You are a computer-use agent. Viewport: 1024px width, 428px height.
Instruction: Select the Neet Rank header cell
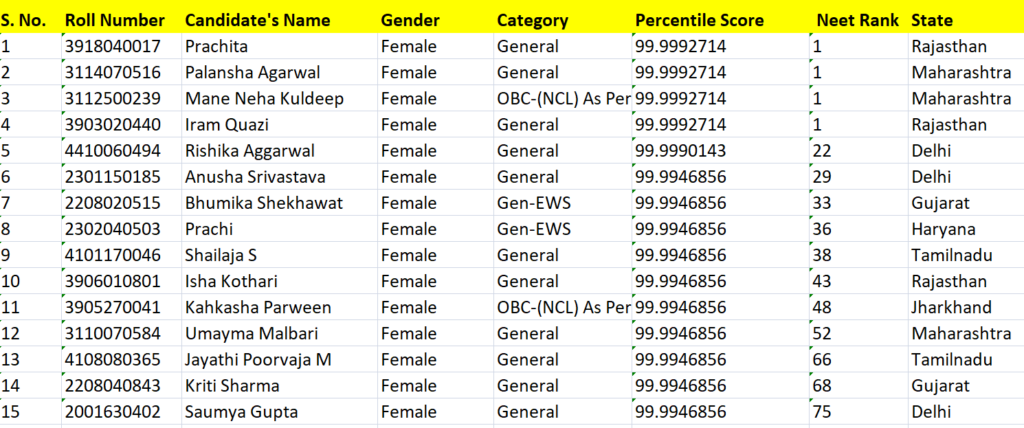tap(859, 20)
